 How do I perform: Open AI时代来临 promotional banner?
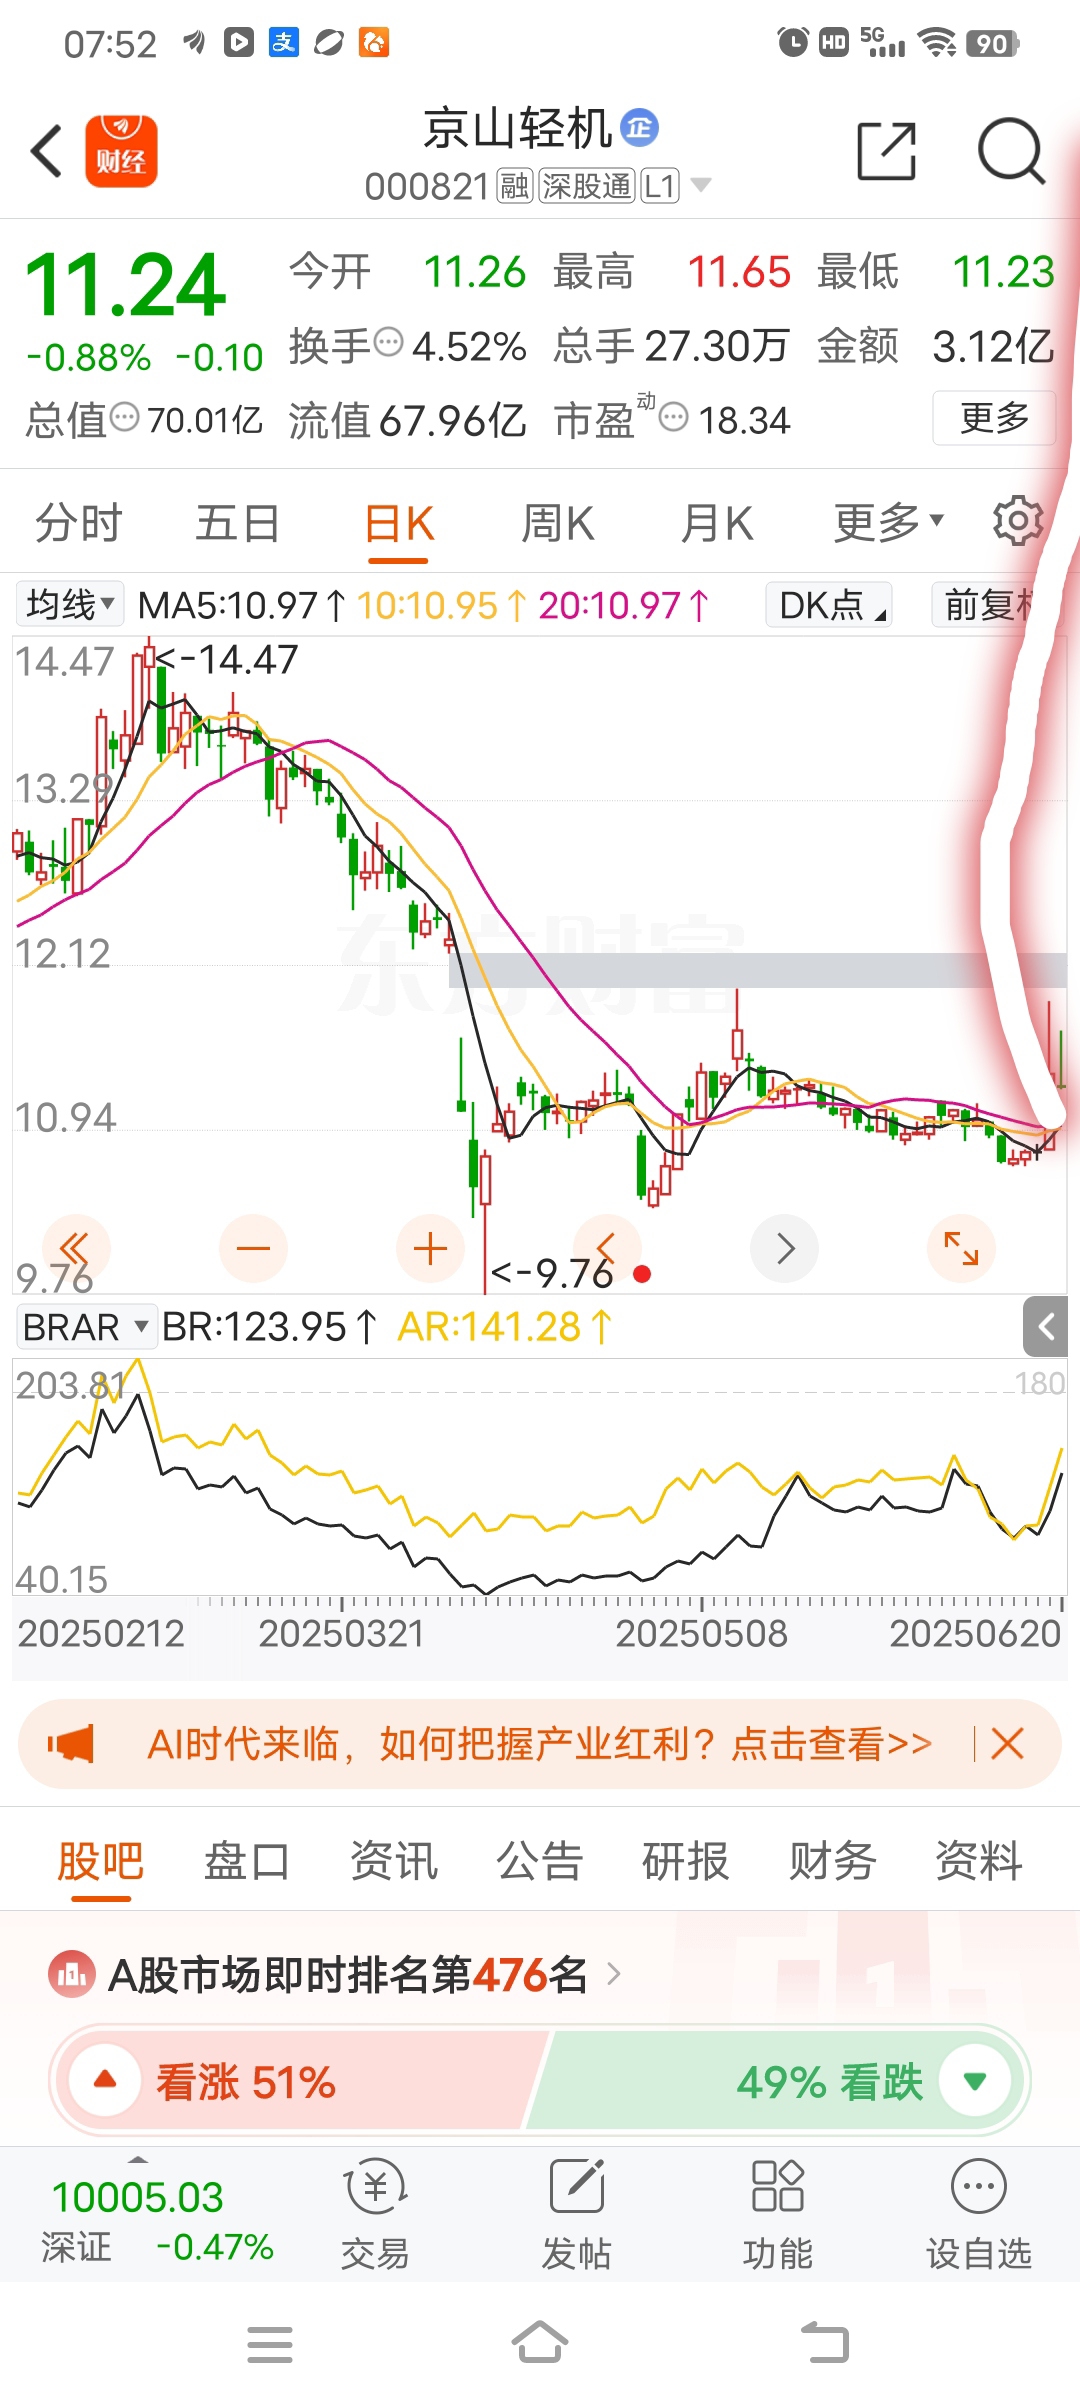click(x=540, y=1744)
